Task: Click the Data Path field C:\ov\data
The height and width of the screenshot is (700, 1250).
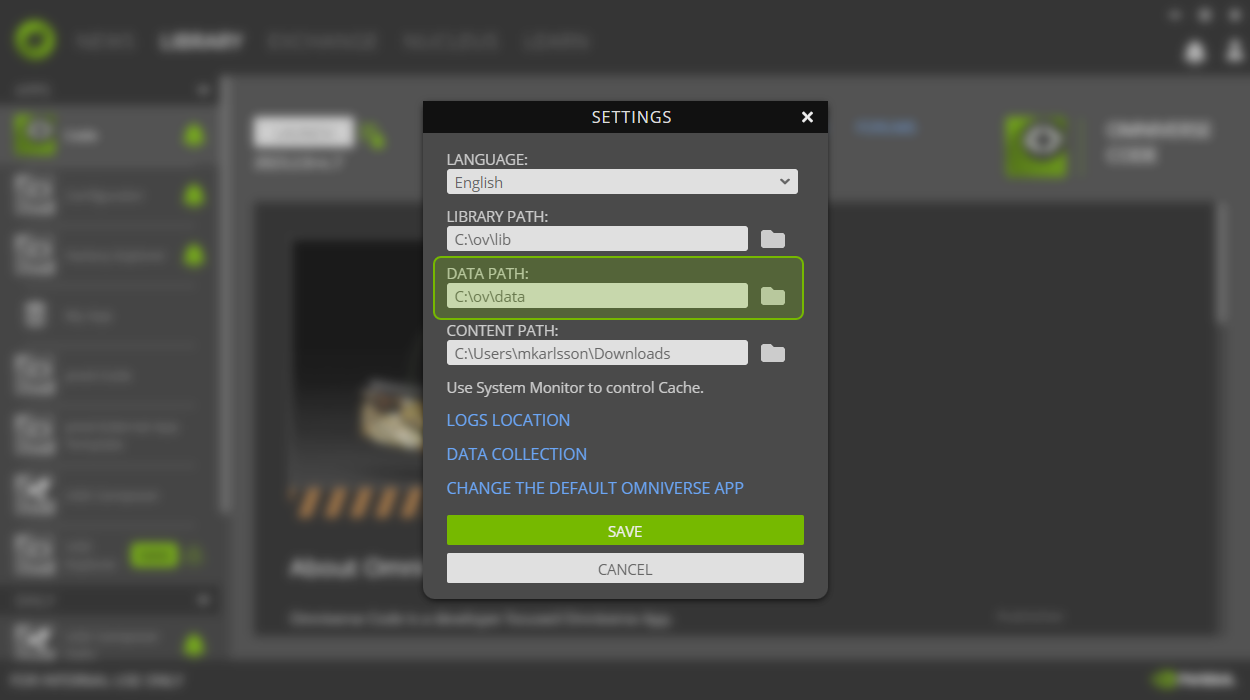Action: click(597, 296)
